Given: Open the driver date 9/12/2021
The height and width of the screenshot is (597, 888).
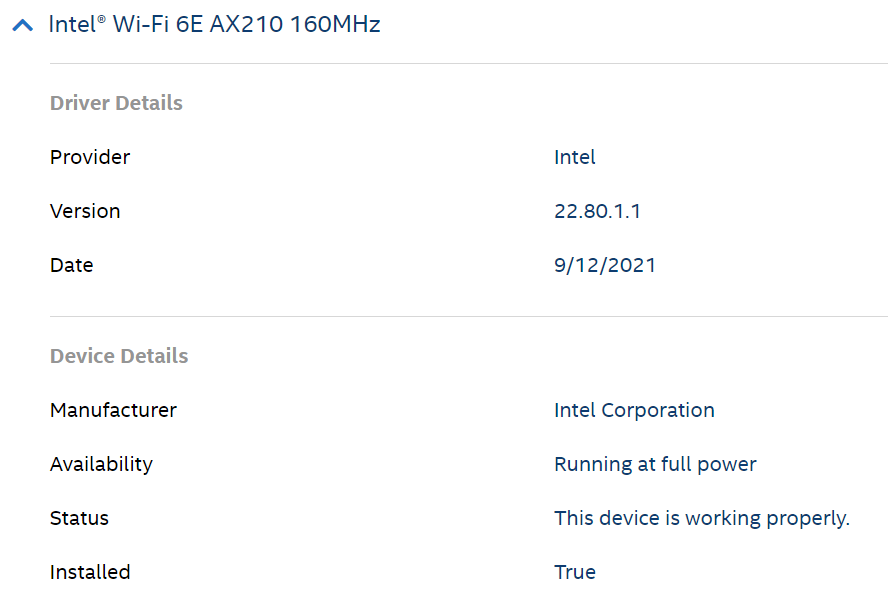Looking at the screenshot, I should tap(605, 265).
